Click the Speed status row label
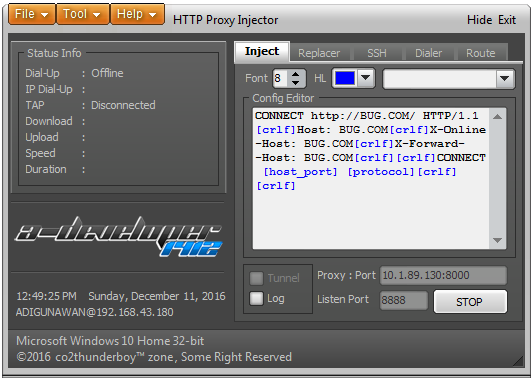The height and width of the screenshot is (378, 532). (40, 153)
